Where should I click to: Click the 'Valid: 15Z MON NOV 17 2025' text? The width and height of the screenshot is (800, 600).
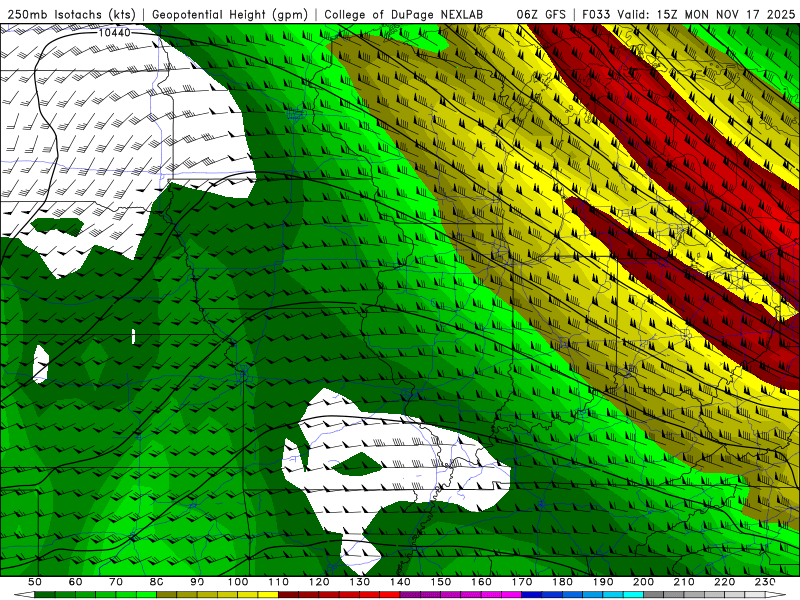point(706,15)
